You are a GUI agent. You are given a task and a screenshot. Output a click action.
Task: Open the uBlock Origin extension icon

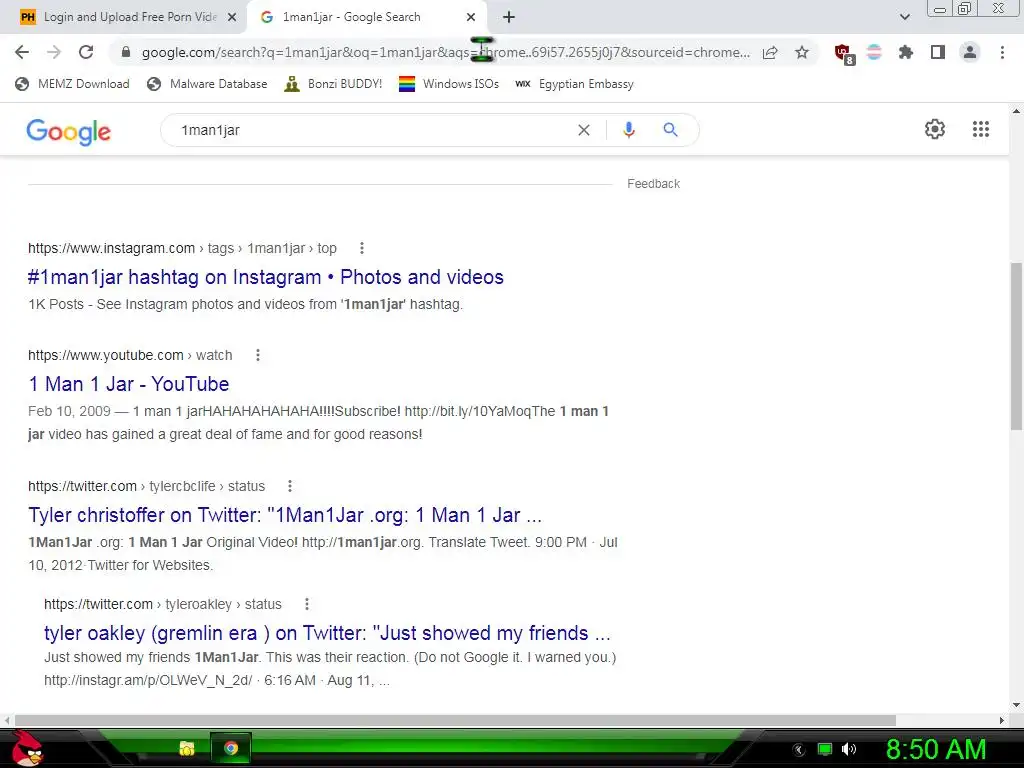(x=844, y=54)
